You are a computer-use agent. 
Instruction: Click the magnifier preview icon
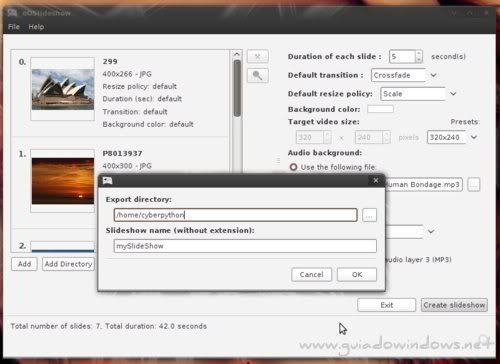click(x=258, y=76)
